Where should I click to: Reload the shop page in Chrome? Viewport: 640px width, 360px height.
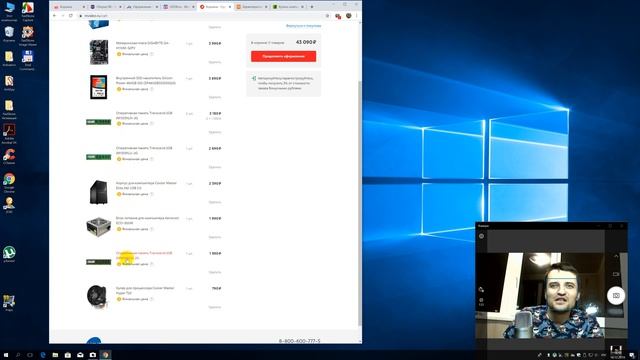tap(71, 16)
